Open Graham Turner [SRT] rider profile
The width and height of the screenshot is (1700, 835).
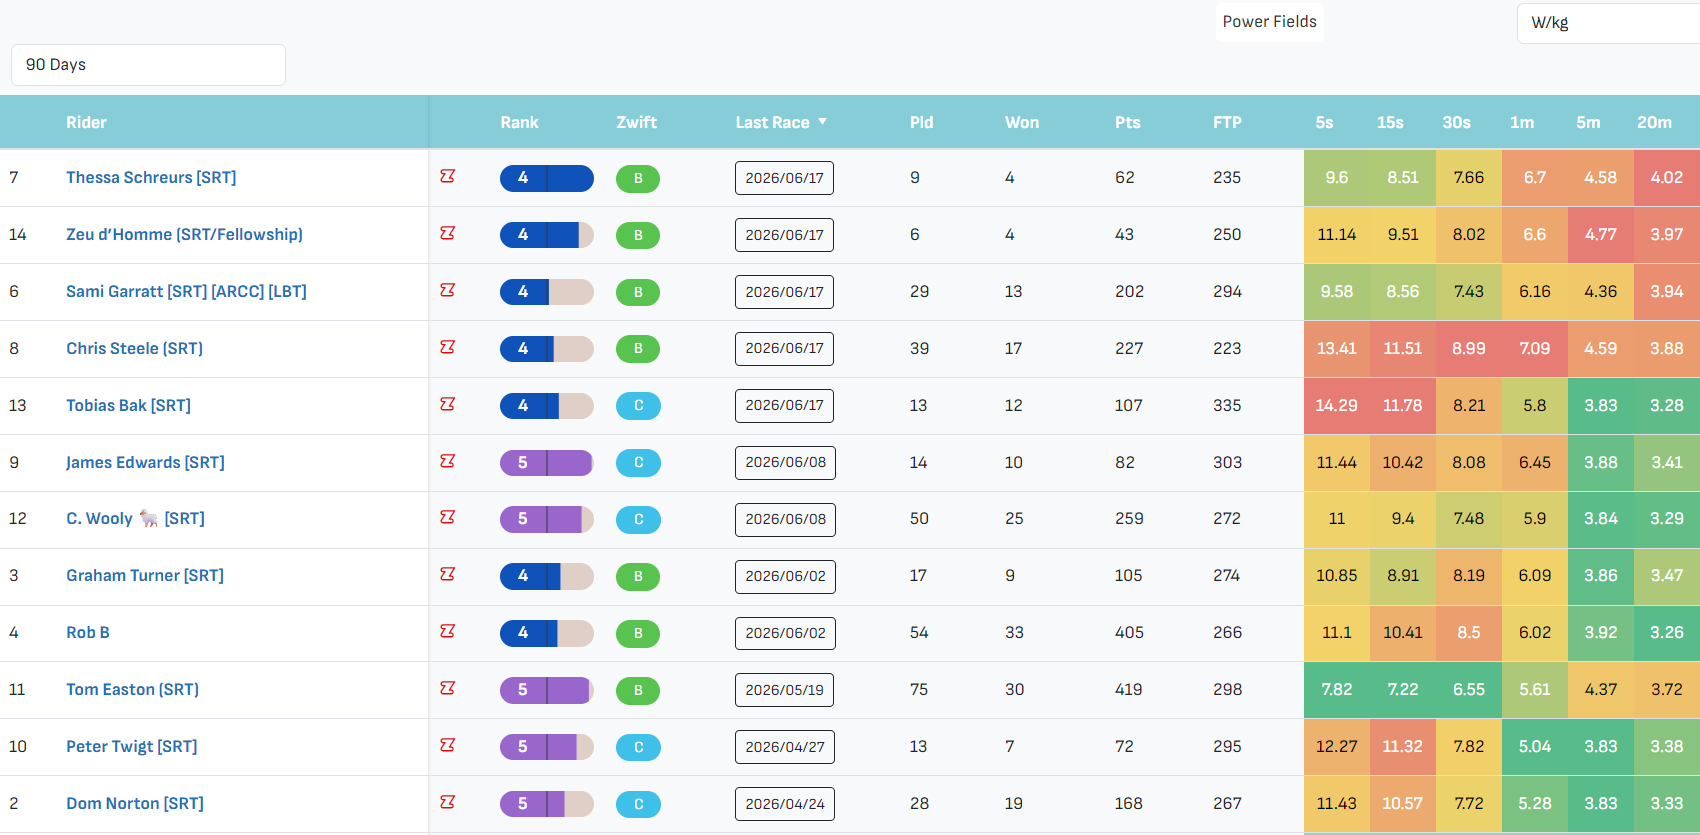[x=145, y=575]
